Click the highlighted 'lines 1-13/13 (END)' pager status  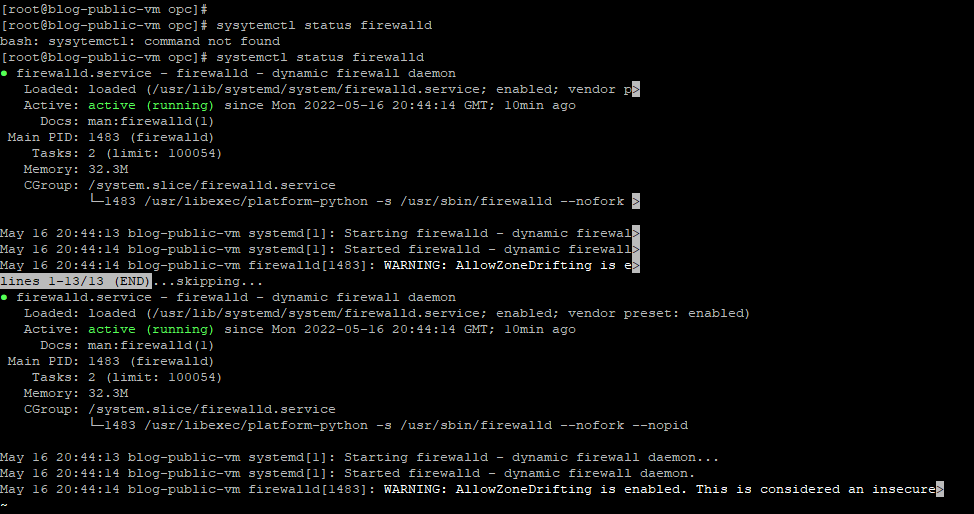[x=76, y=281]
